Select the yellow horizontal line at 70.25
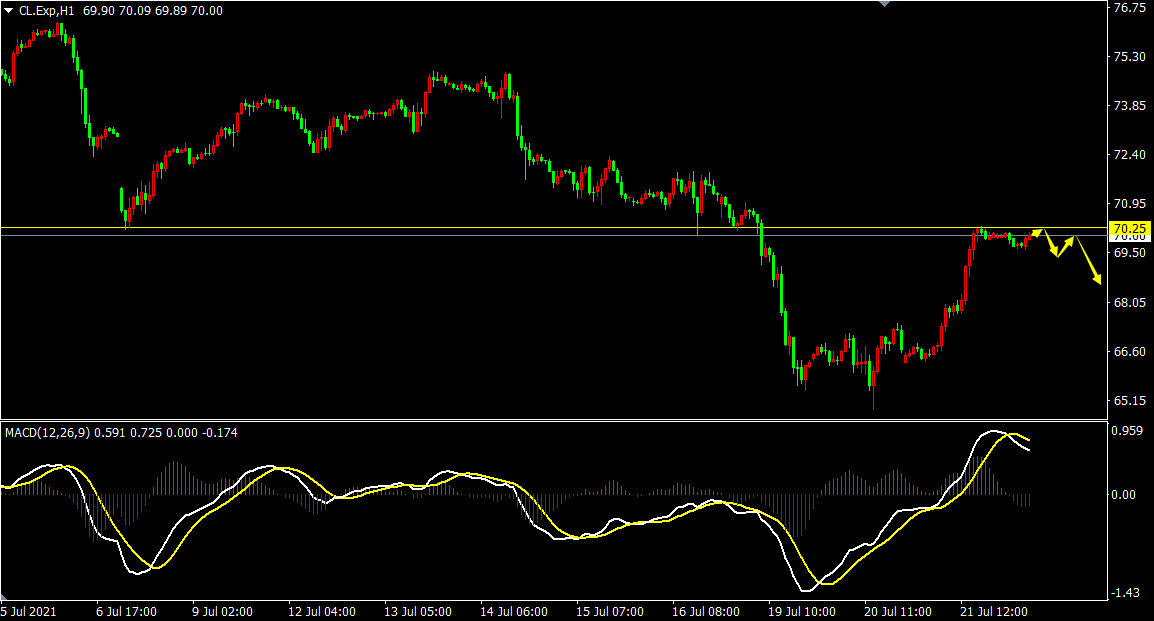Image resolution: width=1154 pixels, height=621 pixels. pos(553,227)
